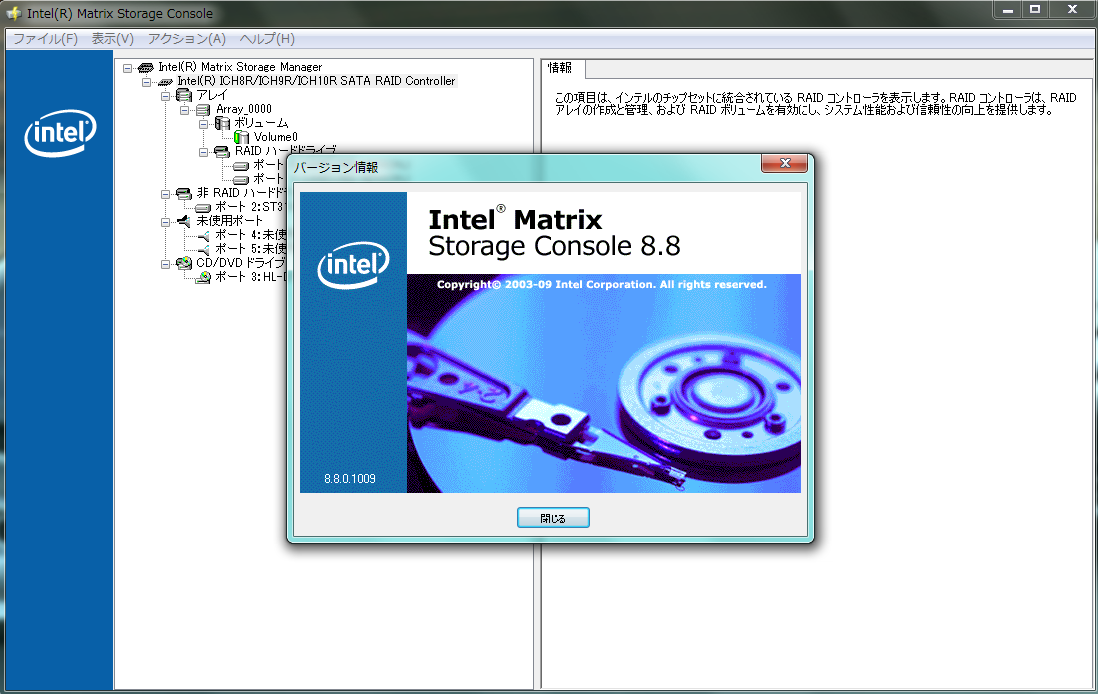This screenshot has height=694, width=1098.
Task: Select "Intel(R) ICH8R/ICH9R/ICH10R SATA RAID Controller" row
Action: pyautogui.click(x=316, y=81)
